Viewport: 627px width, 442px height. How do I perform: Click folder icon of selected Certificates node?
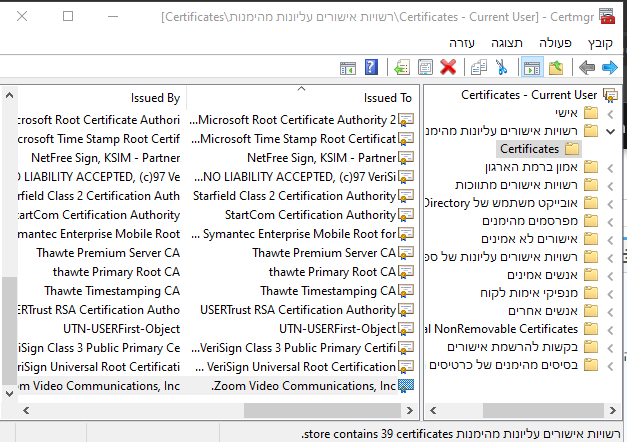(x=572, y=149)
